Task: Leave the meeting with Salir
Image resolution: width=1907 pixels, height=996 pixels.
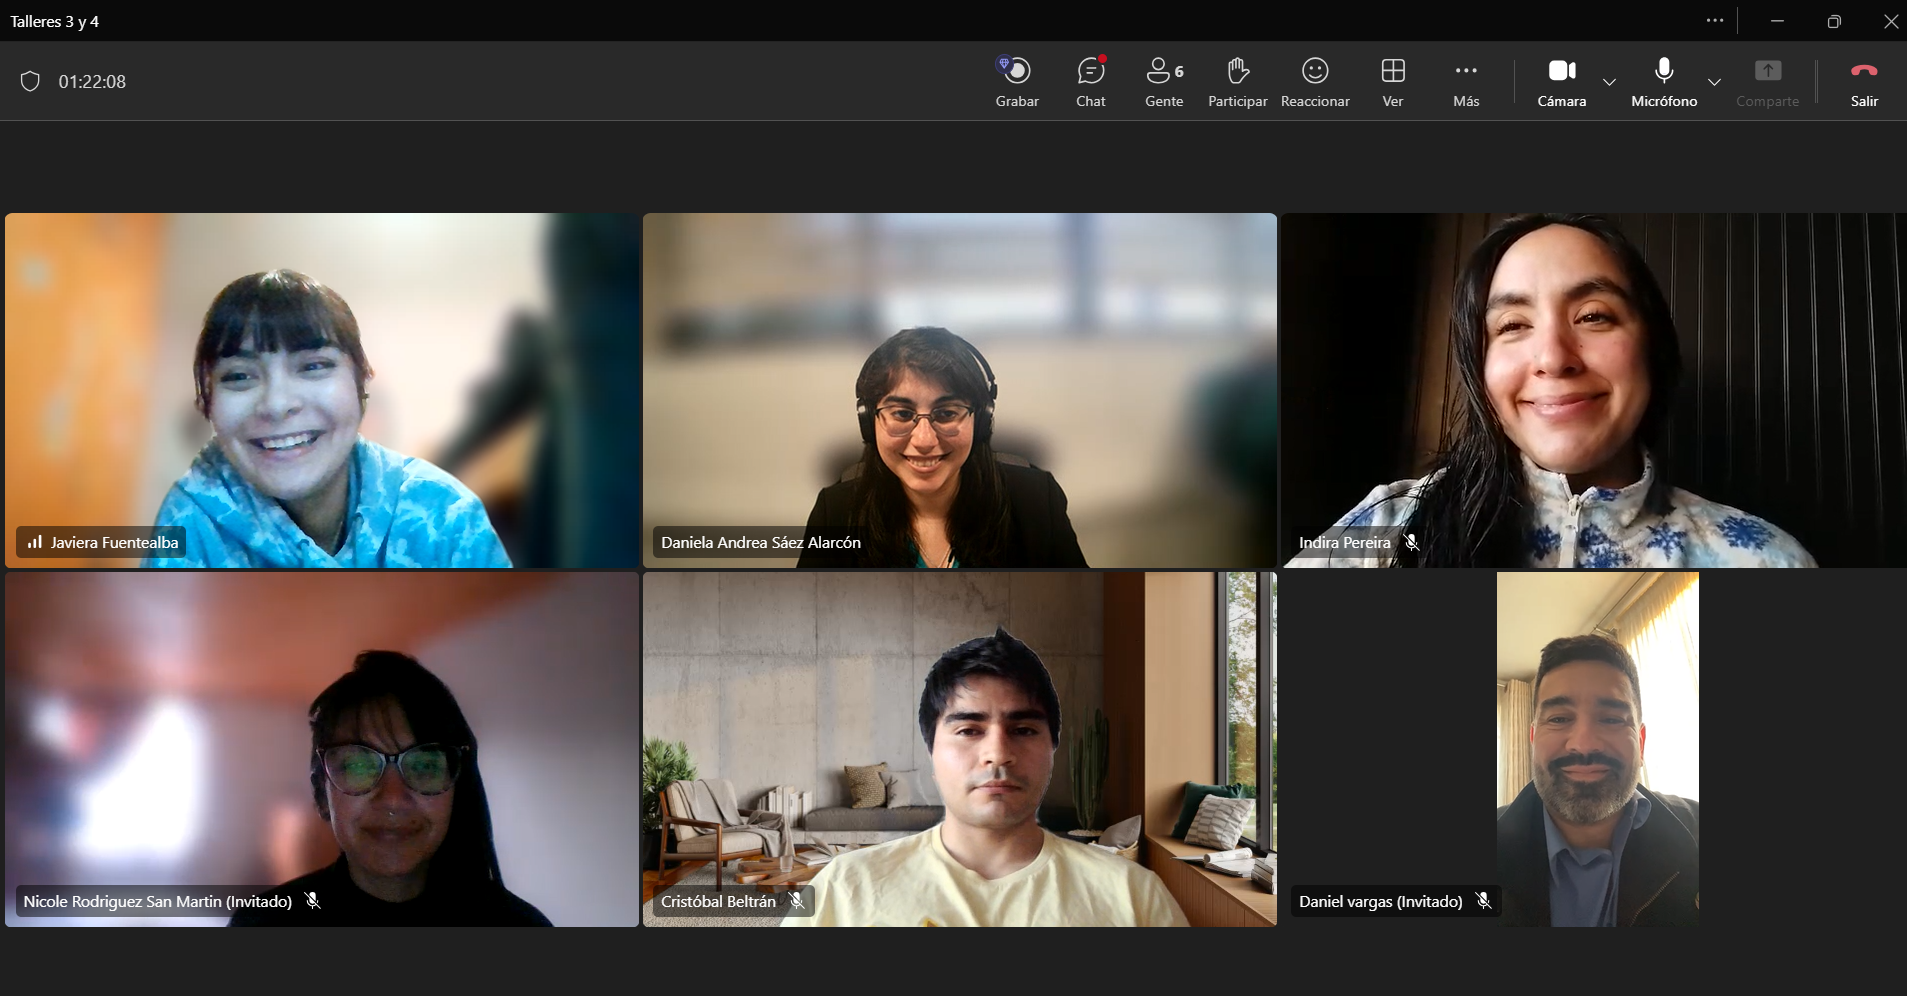Action: (x=1864, y=82)
